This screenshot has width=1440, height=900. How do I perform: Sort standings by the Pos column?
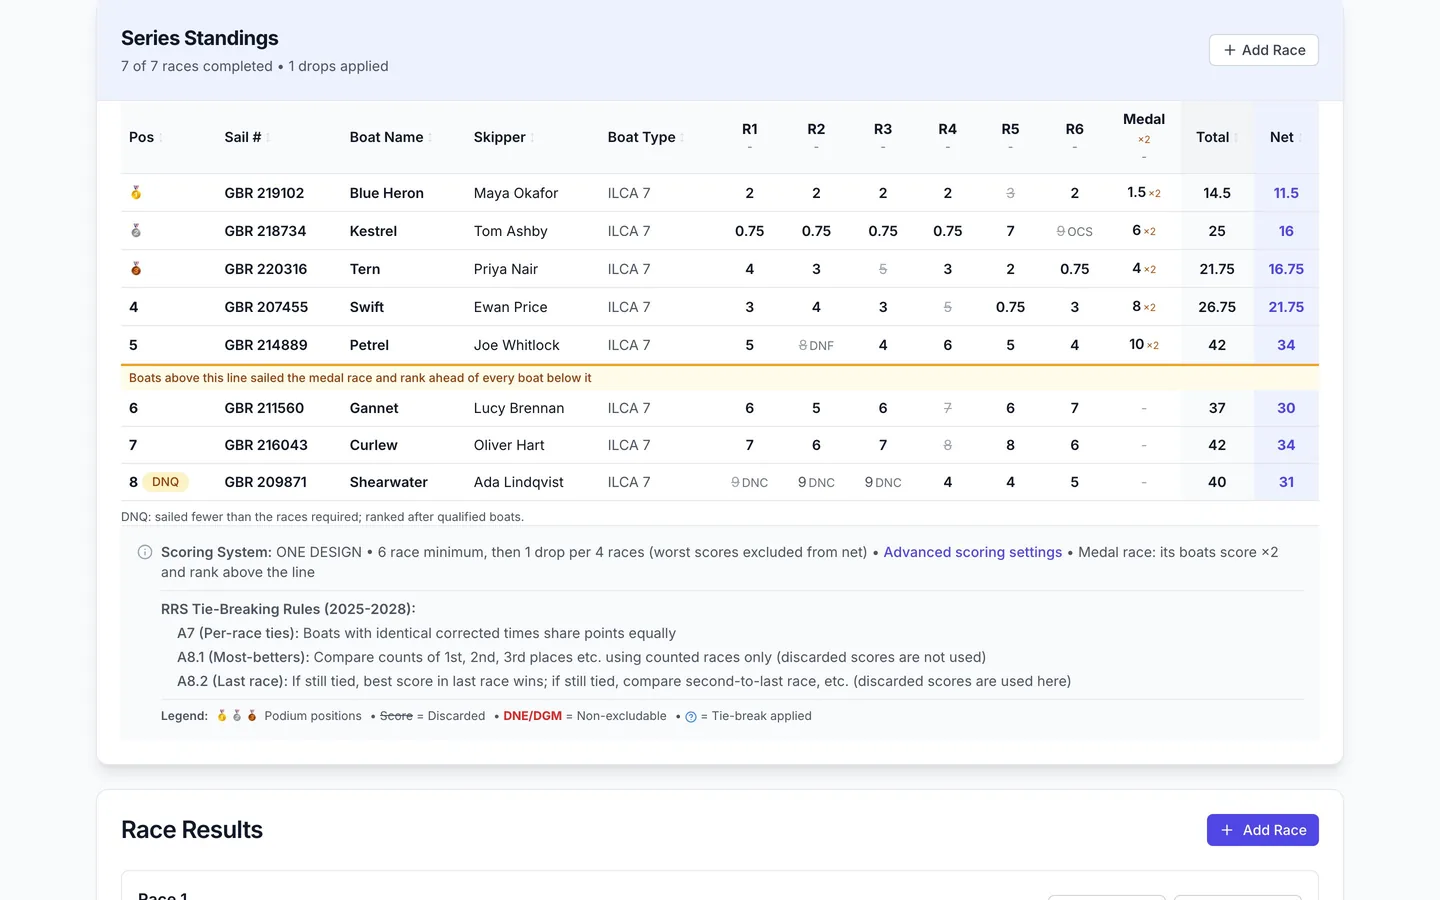coord(145,137)
